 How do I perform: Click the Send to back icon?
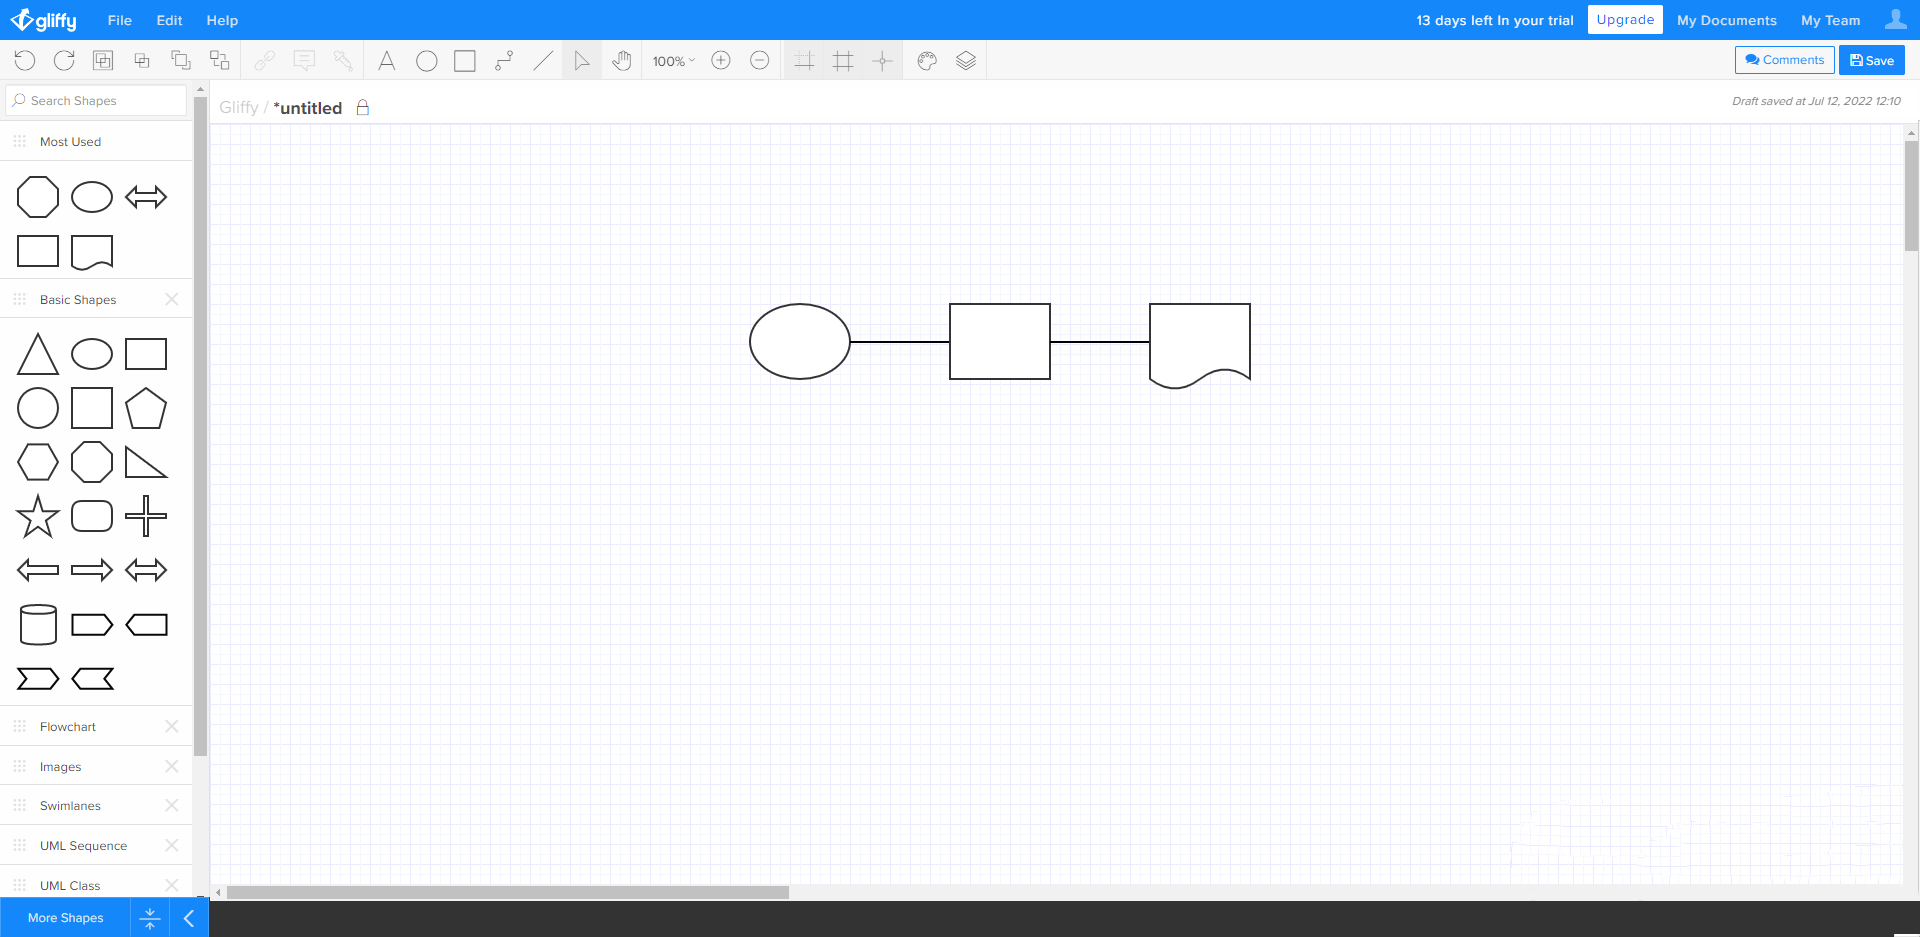[220, 61]
